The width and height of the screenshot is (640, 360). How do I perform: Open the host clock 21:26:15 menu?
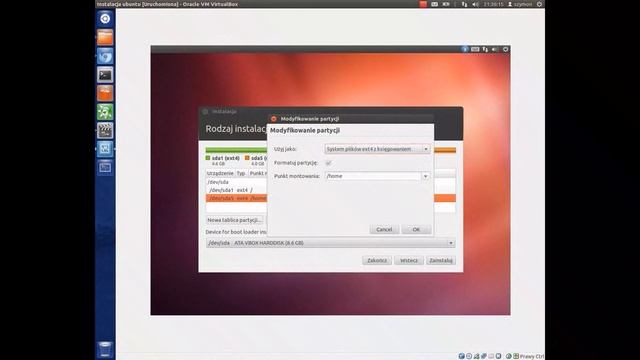493,4
